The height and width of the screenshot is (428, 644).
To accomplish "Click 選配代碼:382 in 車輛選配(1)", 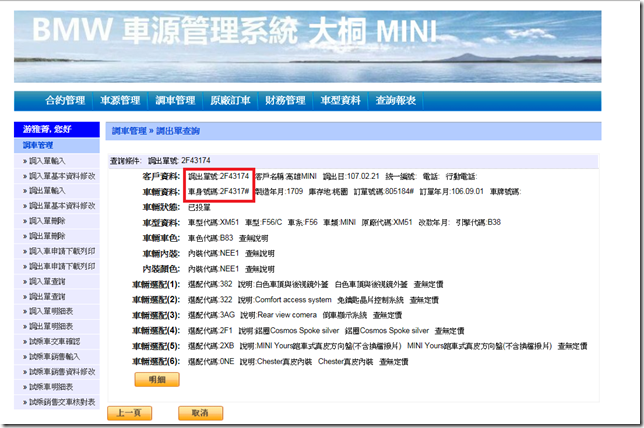I will click(x=210, y=284).
